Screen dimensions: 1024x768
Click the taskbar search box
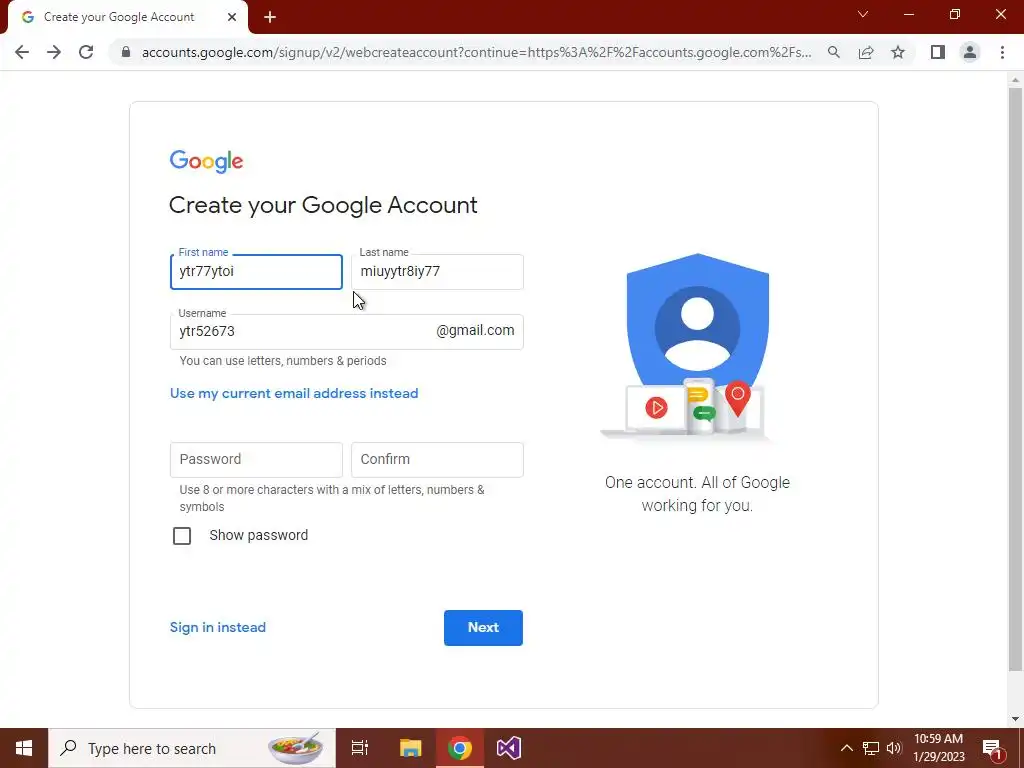[192, 748]
